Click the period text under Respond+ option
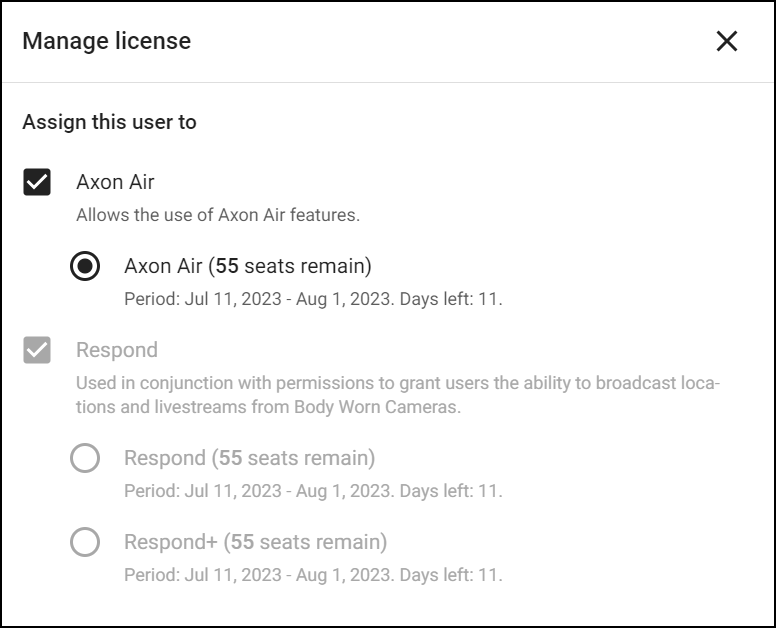Image resolution: width=776 pixels, height=628 pixels. point(313,575)
